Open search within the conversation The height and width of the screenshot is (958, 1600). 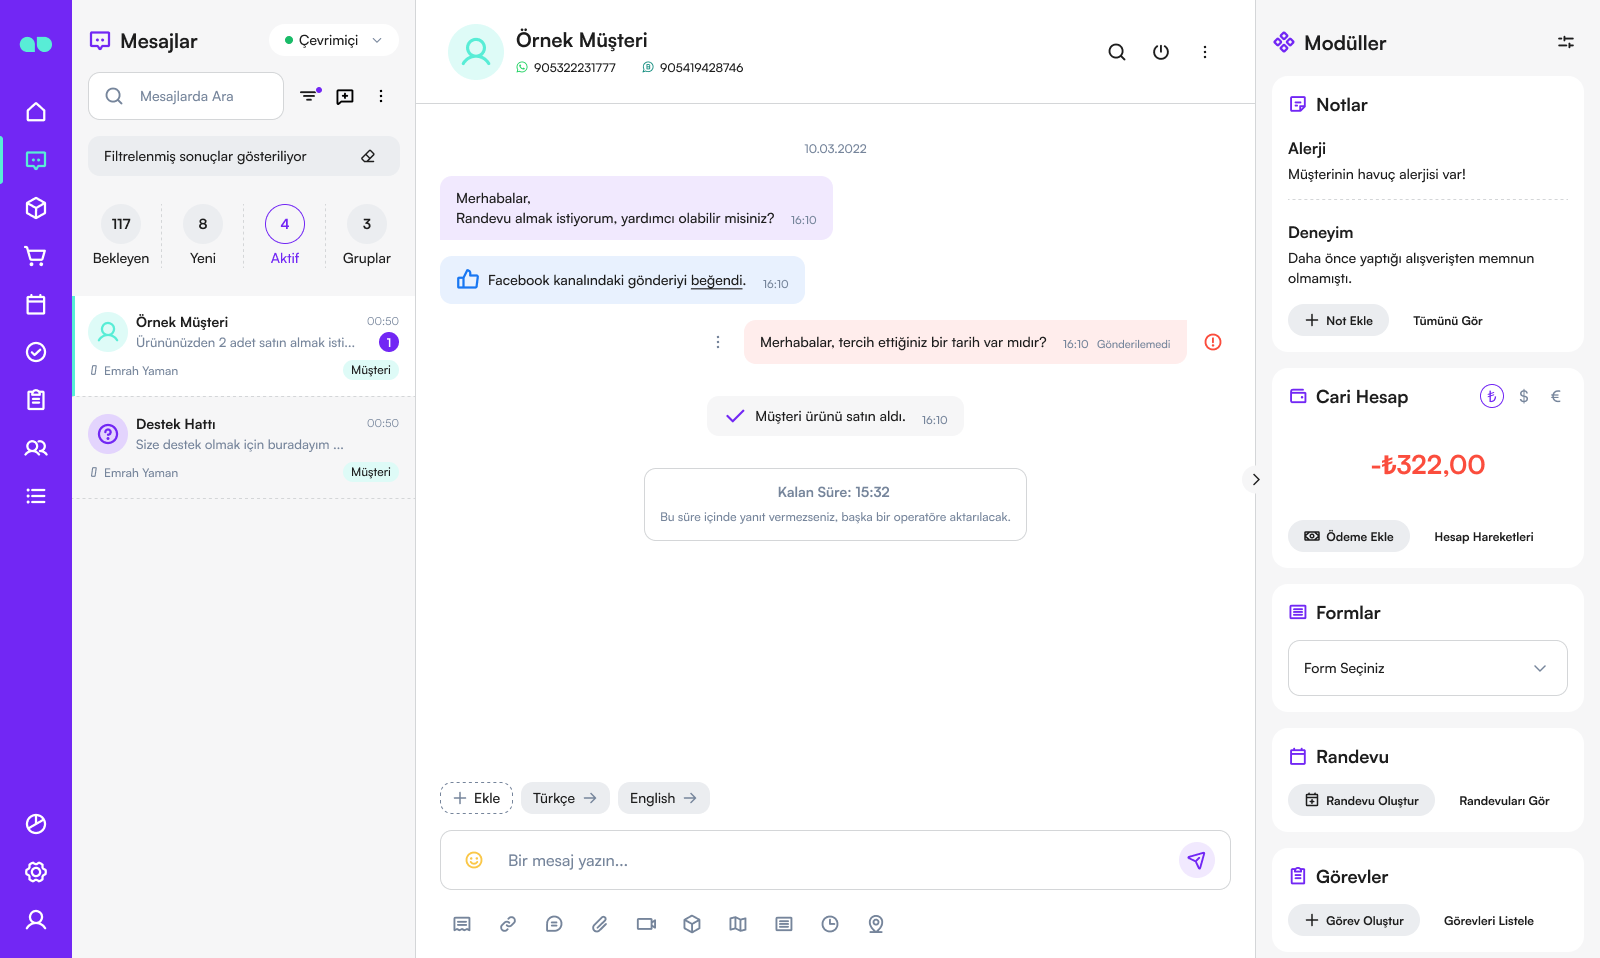click(x=1117, y=52)
